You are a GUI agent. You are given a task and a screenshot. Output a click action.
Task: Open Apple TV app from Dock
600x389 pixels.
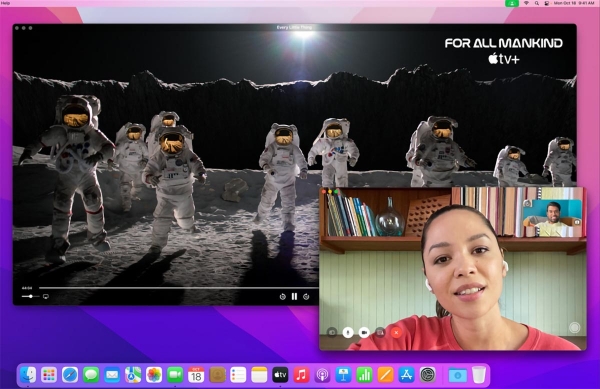click(x=280, y=375)
